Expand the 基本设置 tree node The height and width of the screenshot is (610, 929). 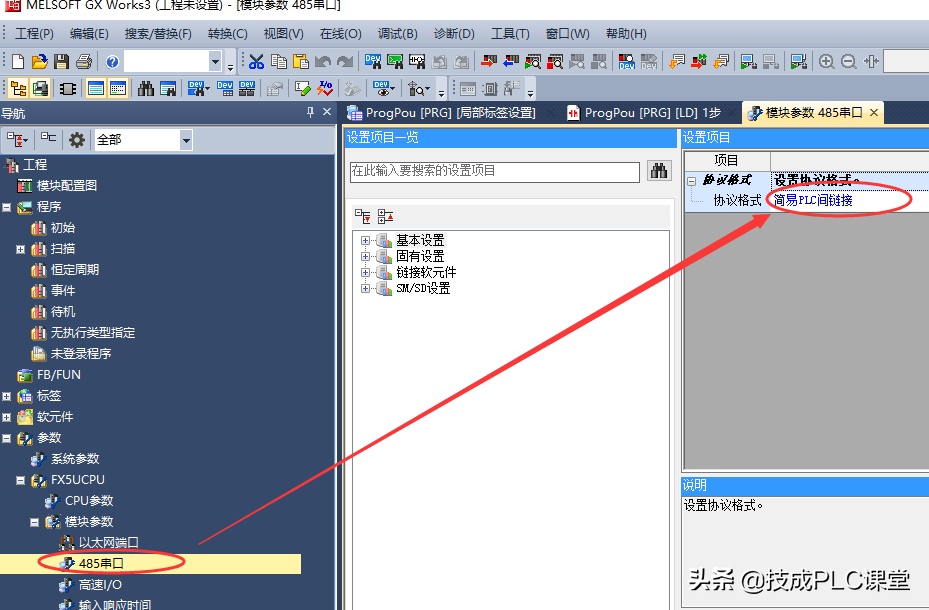coord(366,241)
